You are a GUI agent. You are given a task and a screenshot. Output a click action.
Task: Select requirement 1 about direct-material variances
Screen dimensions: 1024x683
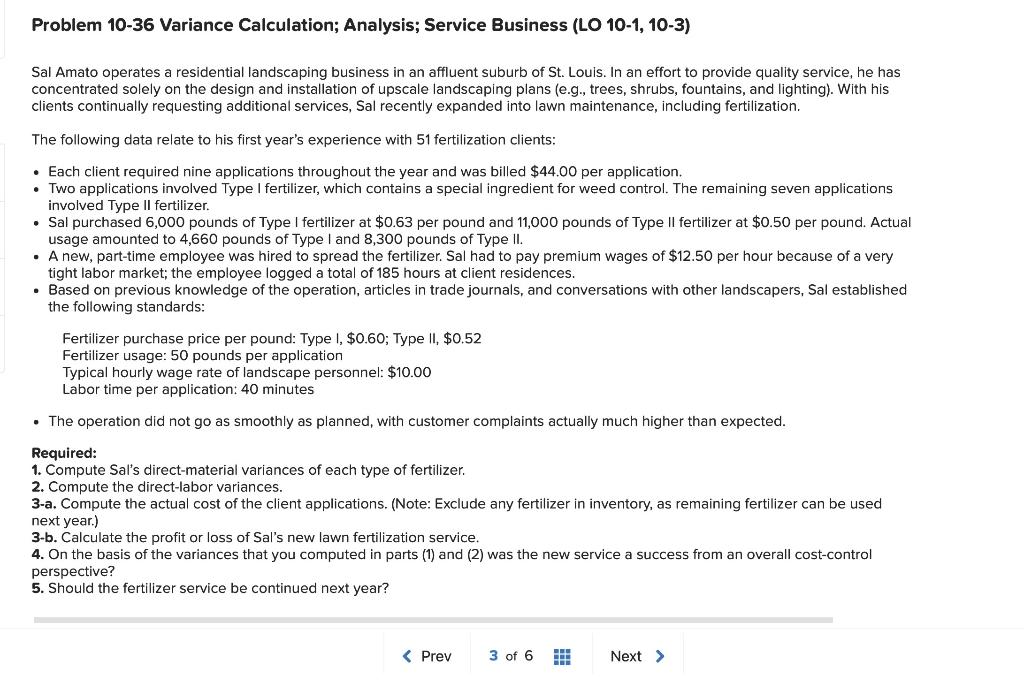(249, 470)
